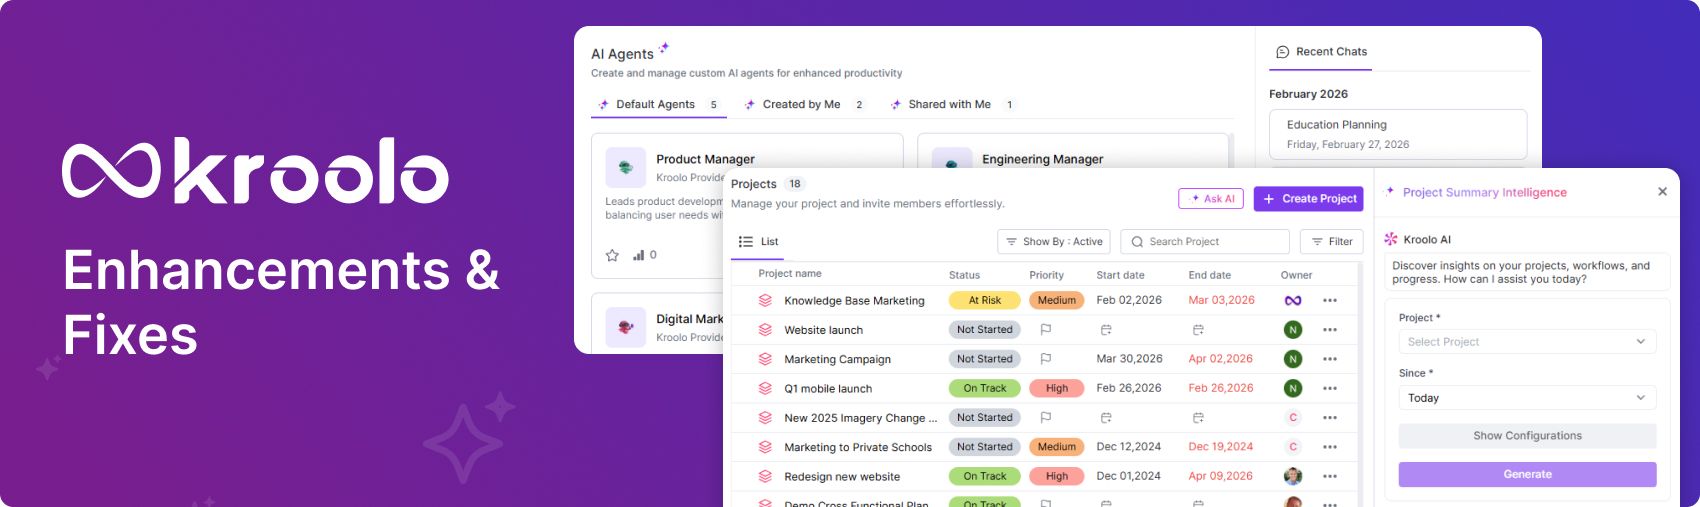1700x507 pixels.
Task: Change the At Risk status of Knowledge Base Marketing
Action: [985, 300]
